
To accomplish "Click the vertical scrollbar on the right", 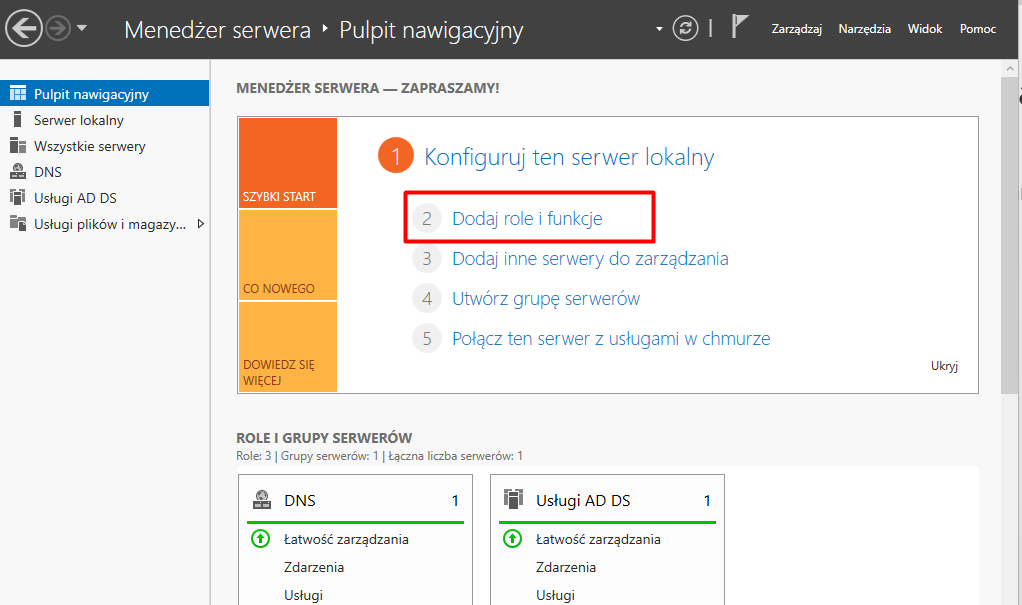I will pos(1009,240).
